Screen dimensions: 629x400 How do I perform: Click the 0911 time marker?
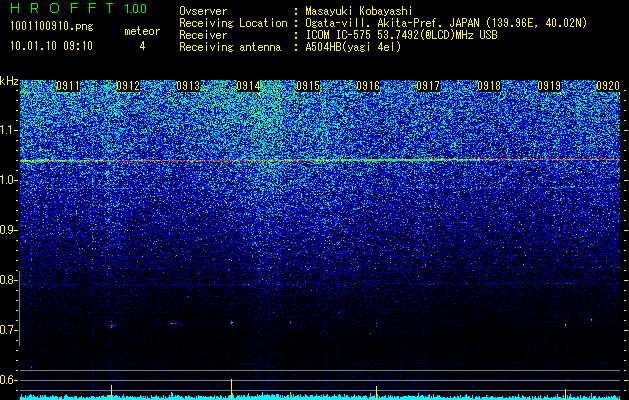[67, 86]
